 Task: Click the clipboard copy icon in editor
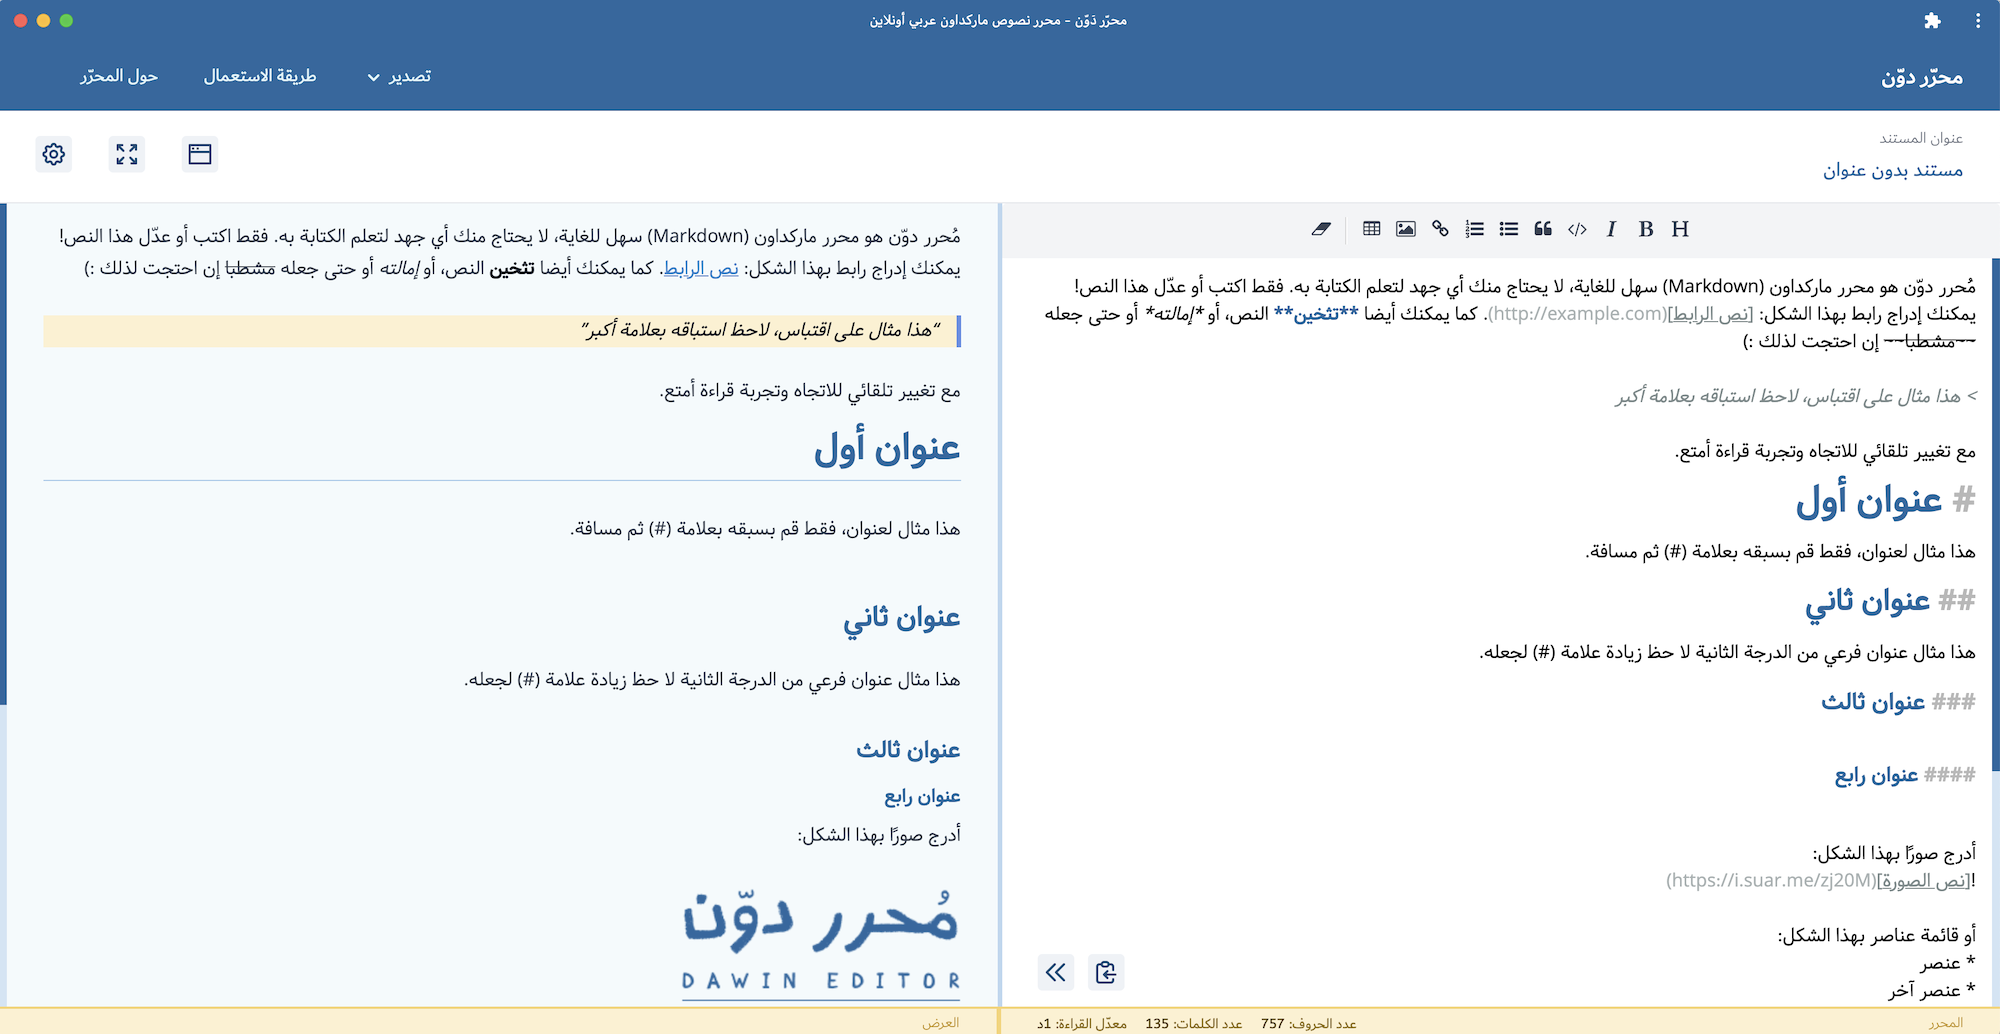[x=1106, y=972]
